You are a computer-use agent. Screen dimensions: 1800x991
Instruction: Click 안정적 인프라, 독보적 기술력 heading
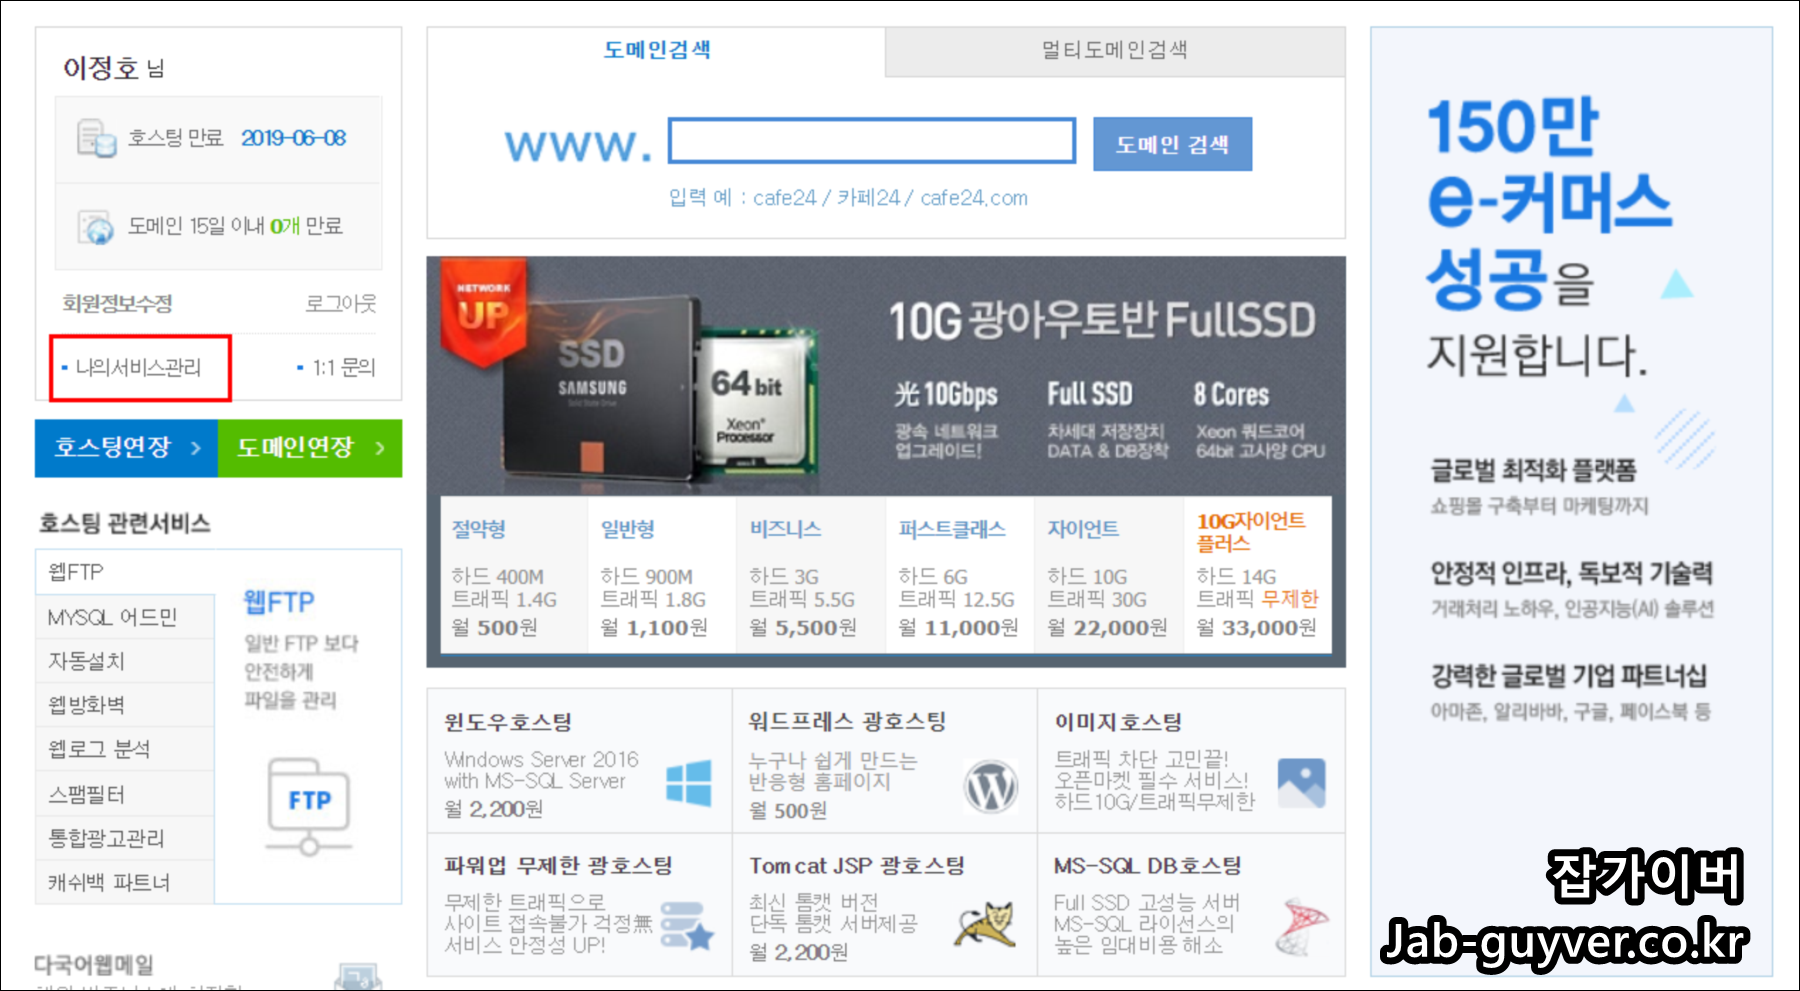tap(1571, 573)
